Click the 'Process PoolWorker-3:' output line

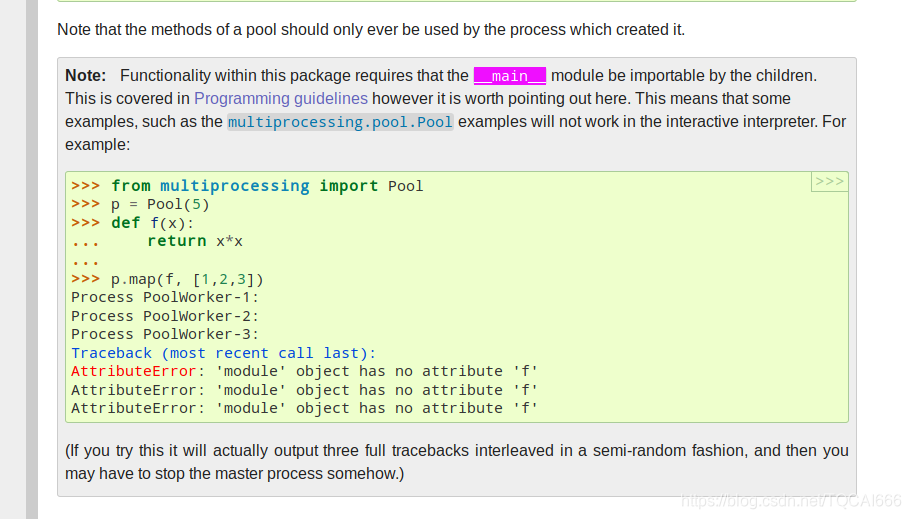(165, 335)
